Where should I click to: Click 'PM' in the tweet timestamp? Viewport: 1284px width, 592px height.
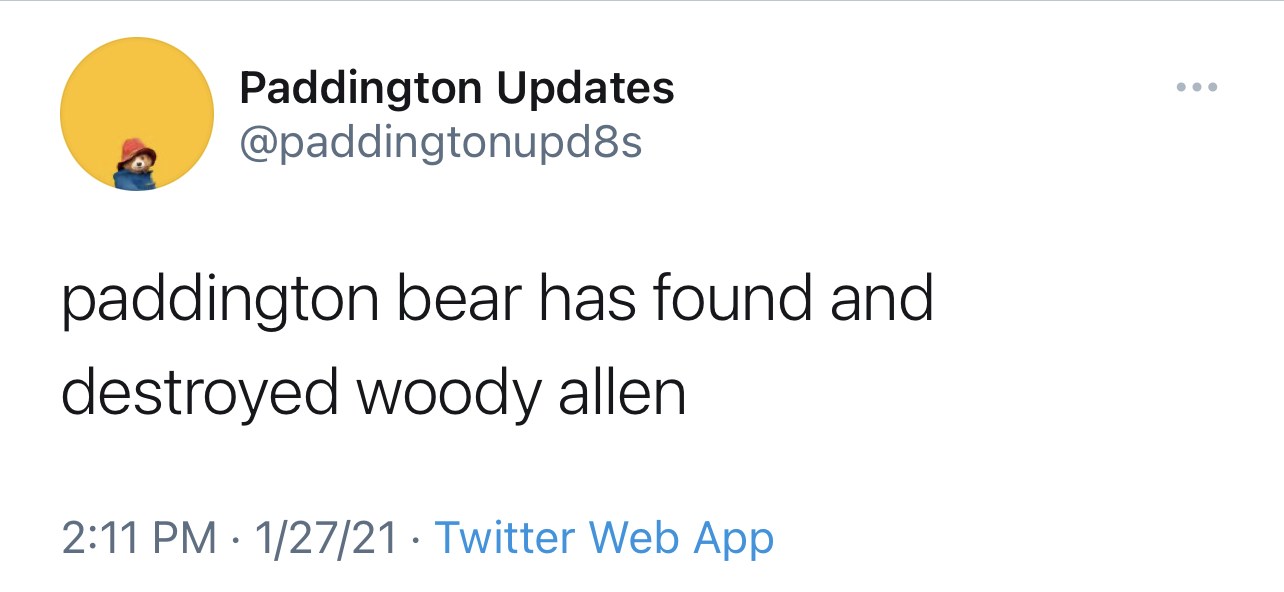pos(186,539)
